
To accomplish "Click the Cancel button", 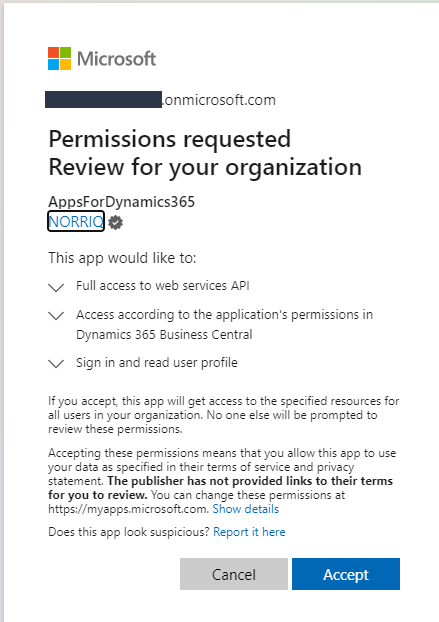I will click(234, 574).
